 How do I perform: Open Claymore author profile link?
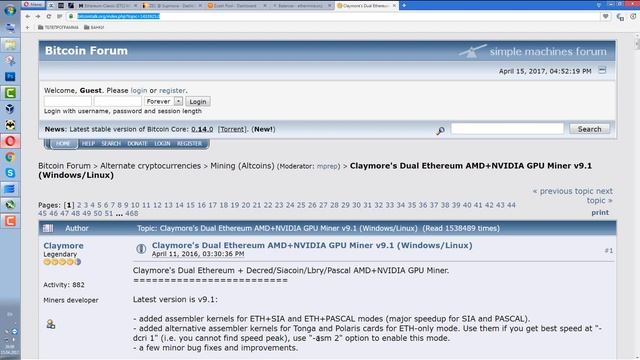pos(63,246)
